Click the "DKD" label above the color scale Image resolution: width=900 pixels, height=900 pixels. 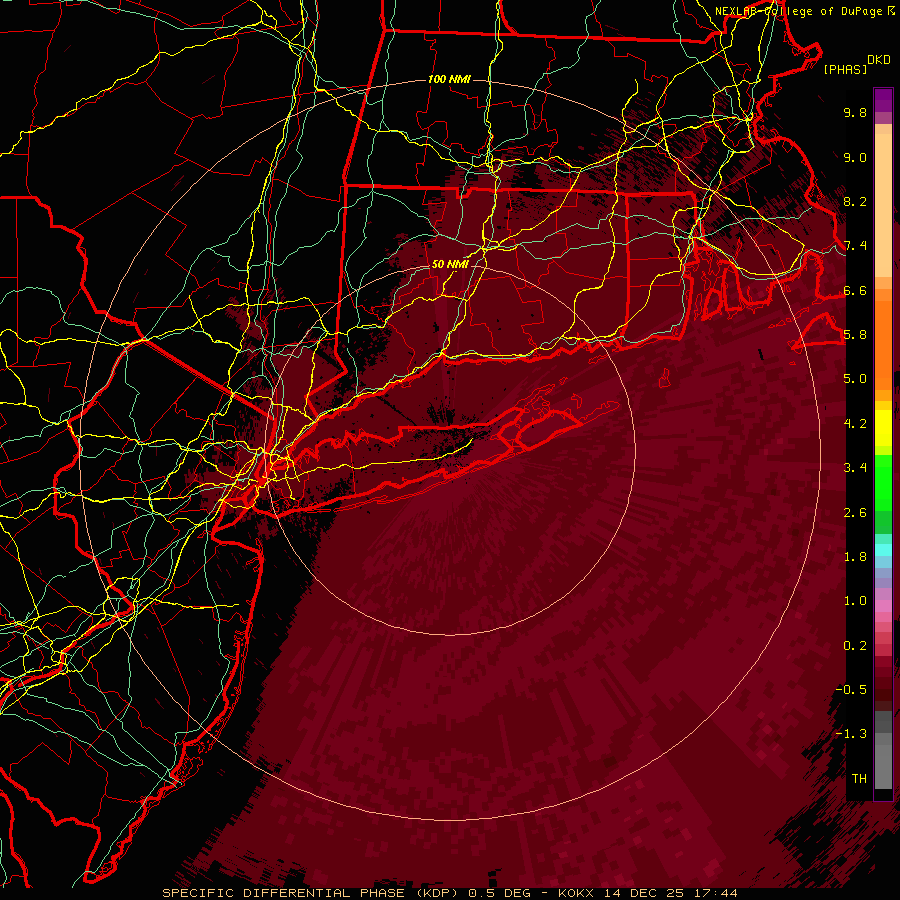[x=879, y=59]
